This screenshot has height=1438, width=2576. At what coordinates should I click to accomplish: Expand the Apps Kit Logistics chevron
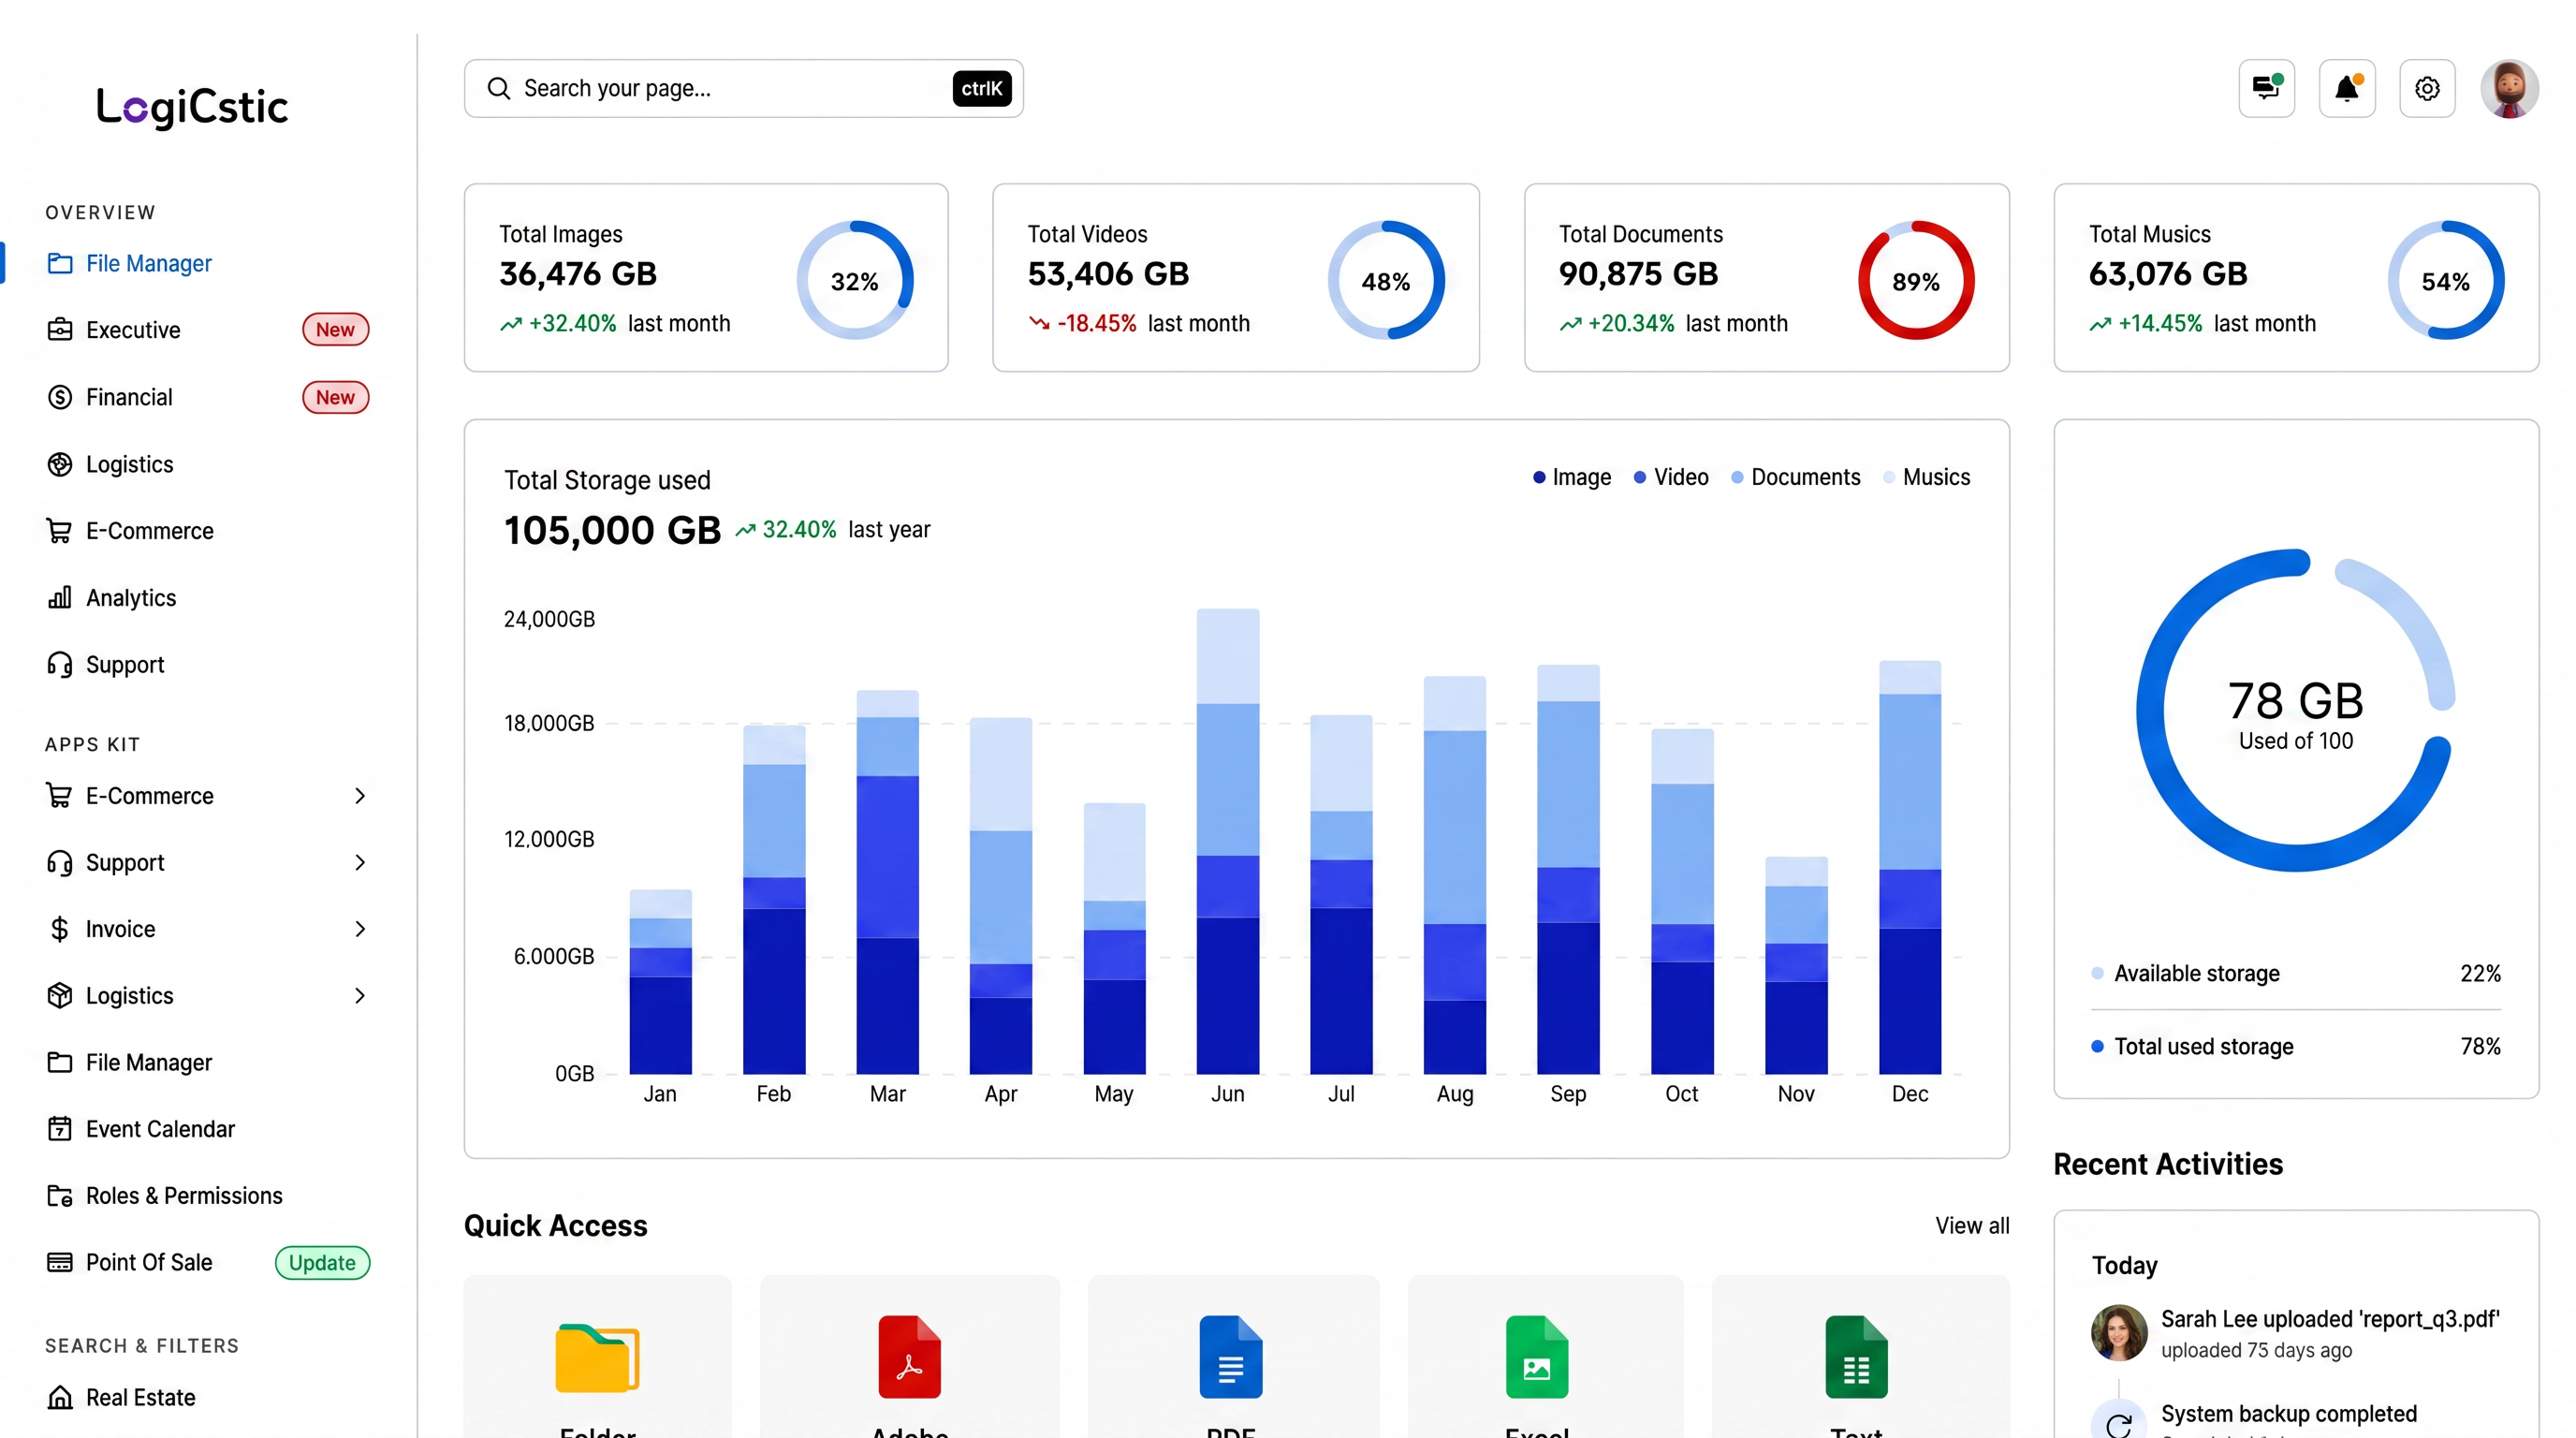360,996
